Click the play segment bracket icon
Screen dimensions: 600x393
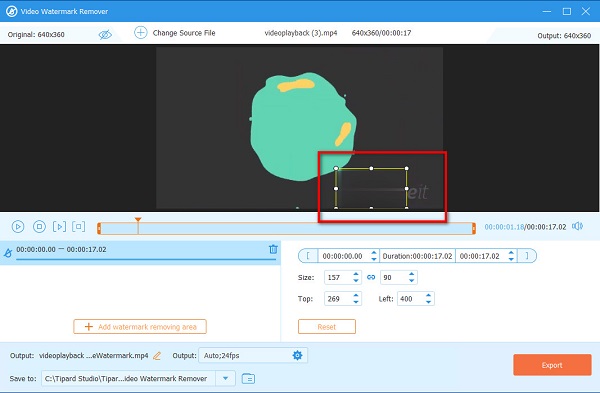(x=59, y=227)
